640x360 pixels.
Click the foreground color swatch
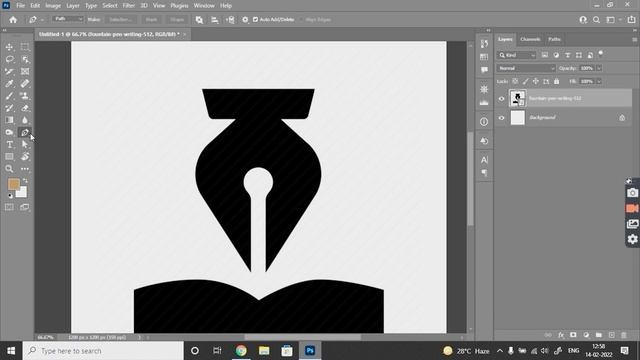click(13, 184)
